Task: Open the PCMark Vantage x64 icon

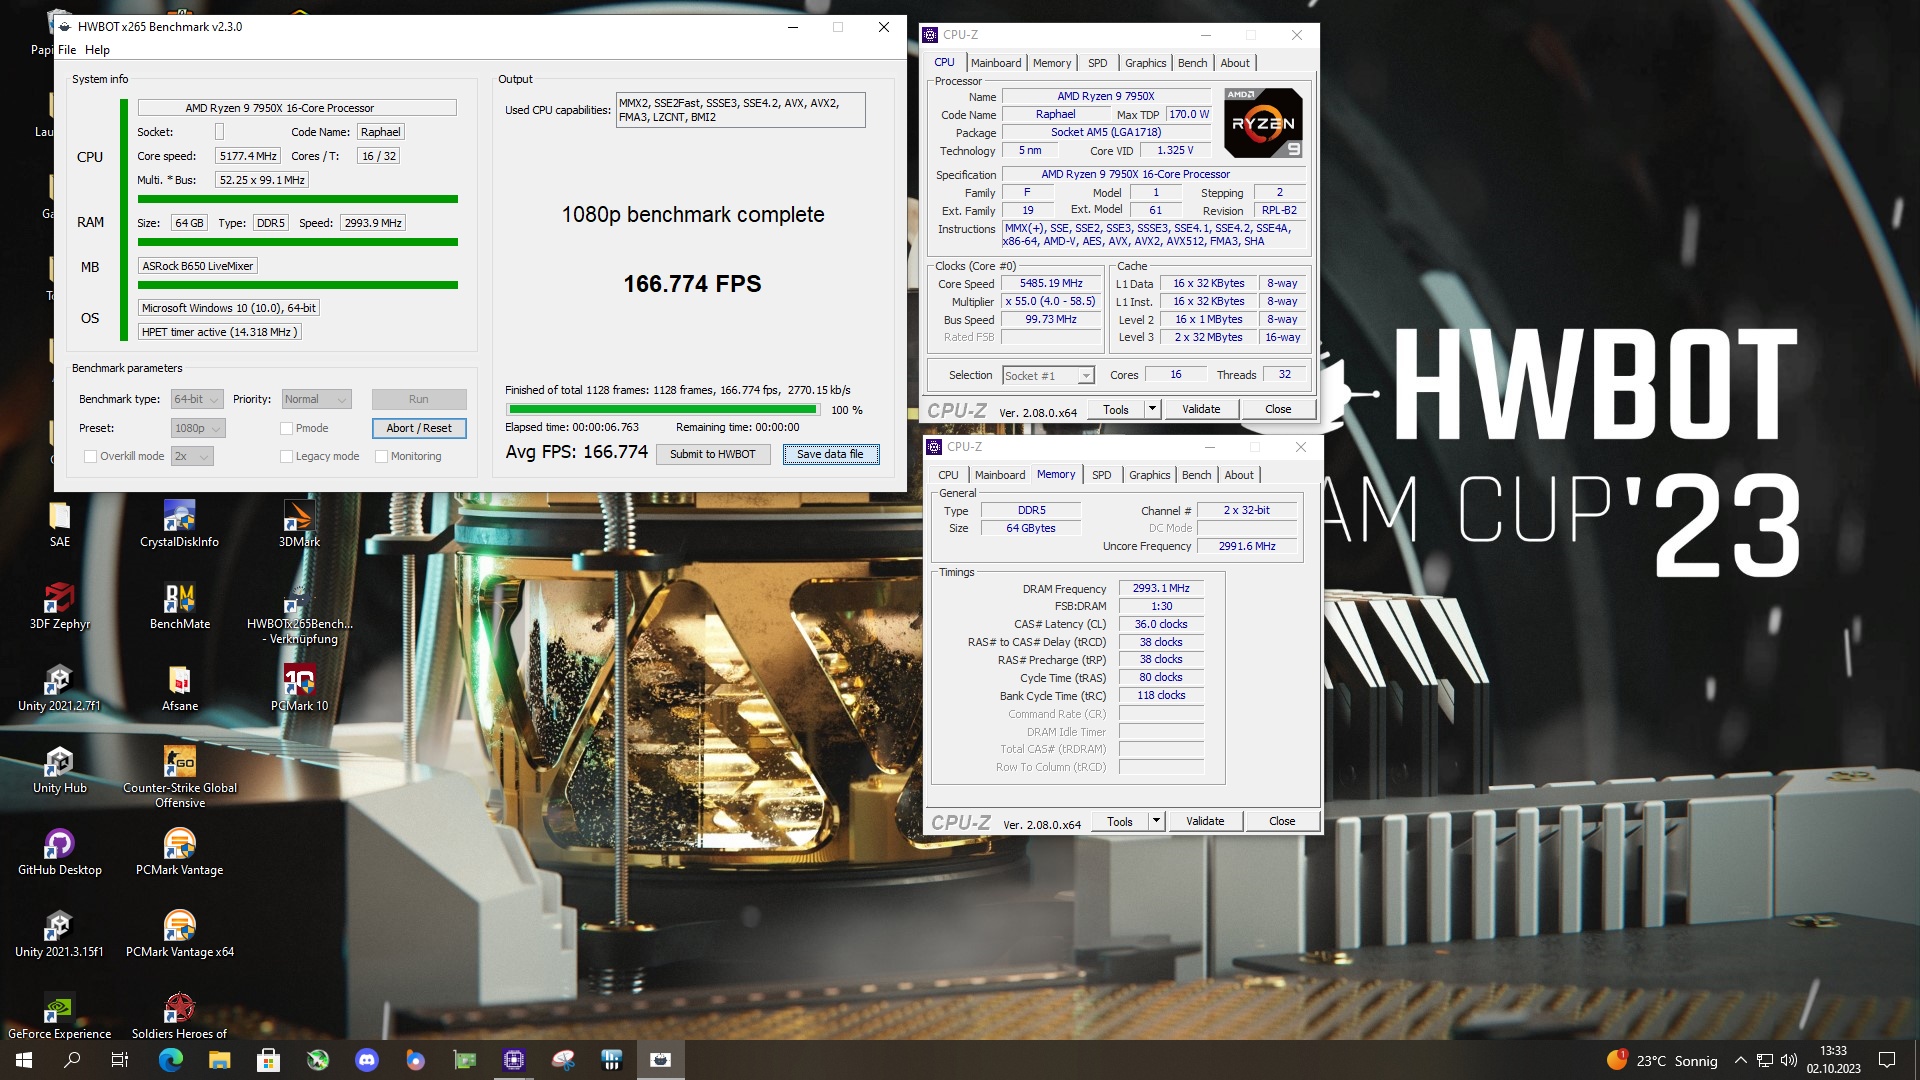Action: [180, 934]
